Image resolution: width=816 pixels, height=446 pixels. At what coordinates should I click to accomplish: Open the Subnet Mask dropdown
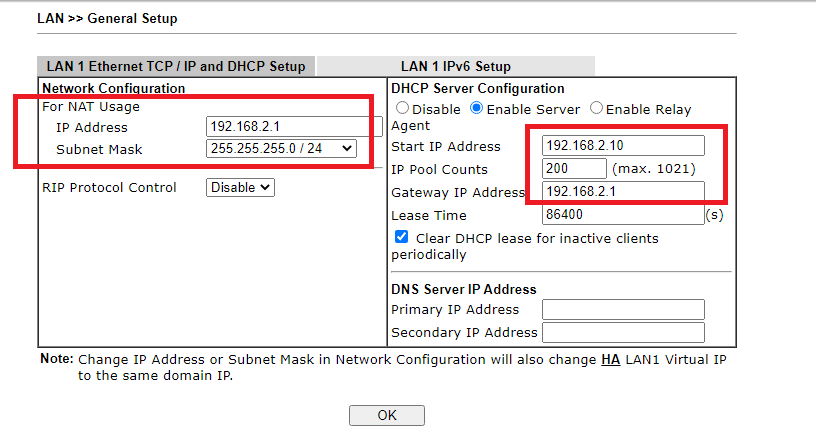[281, 149]
